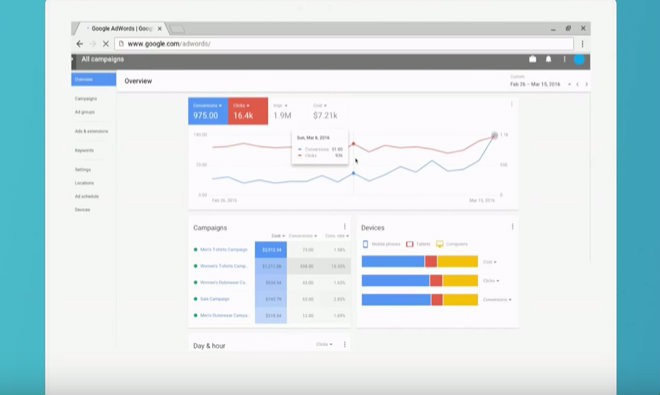This screenshot has height=395, width=660.
Task: Open Ads & extensions in the sidebar
Action: [91, 131]
